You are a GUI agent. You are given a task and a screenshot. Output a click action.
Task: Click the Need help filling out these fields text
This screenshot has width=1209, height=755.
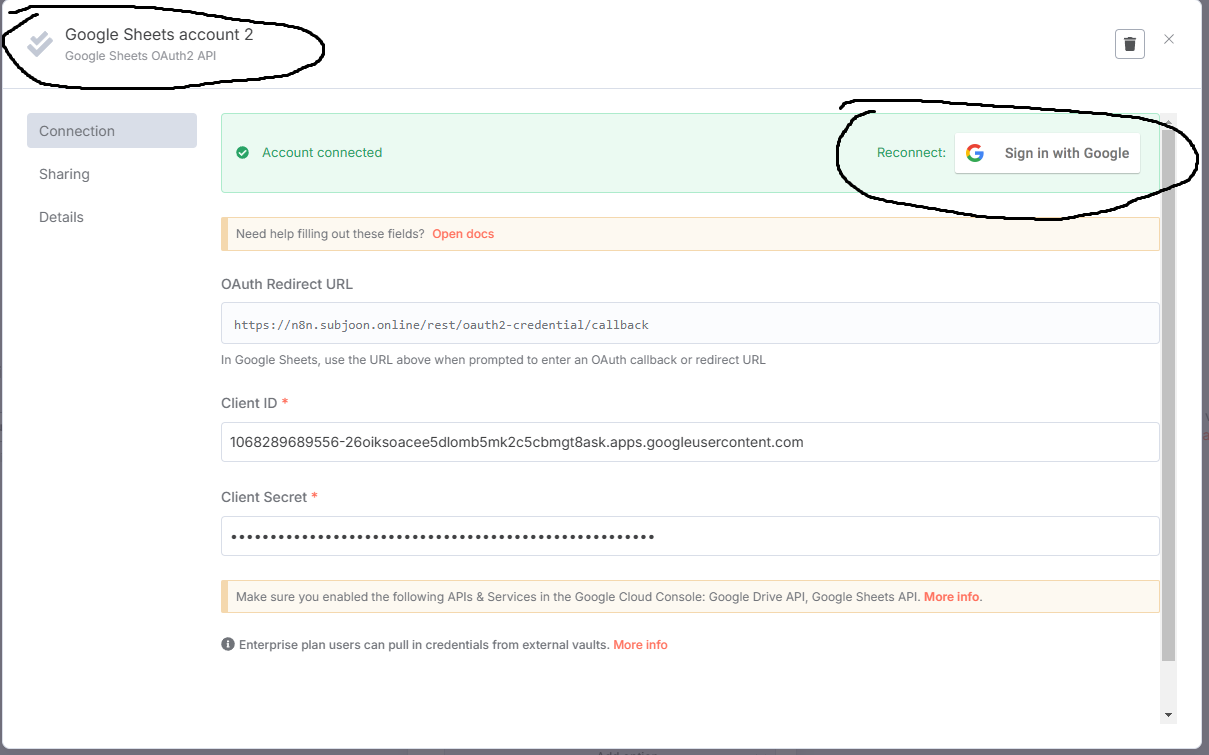pyautogui.click(x=330, y=234)
